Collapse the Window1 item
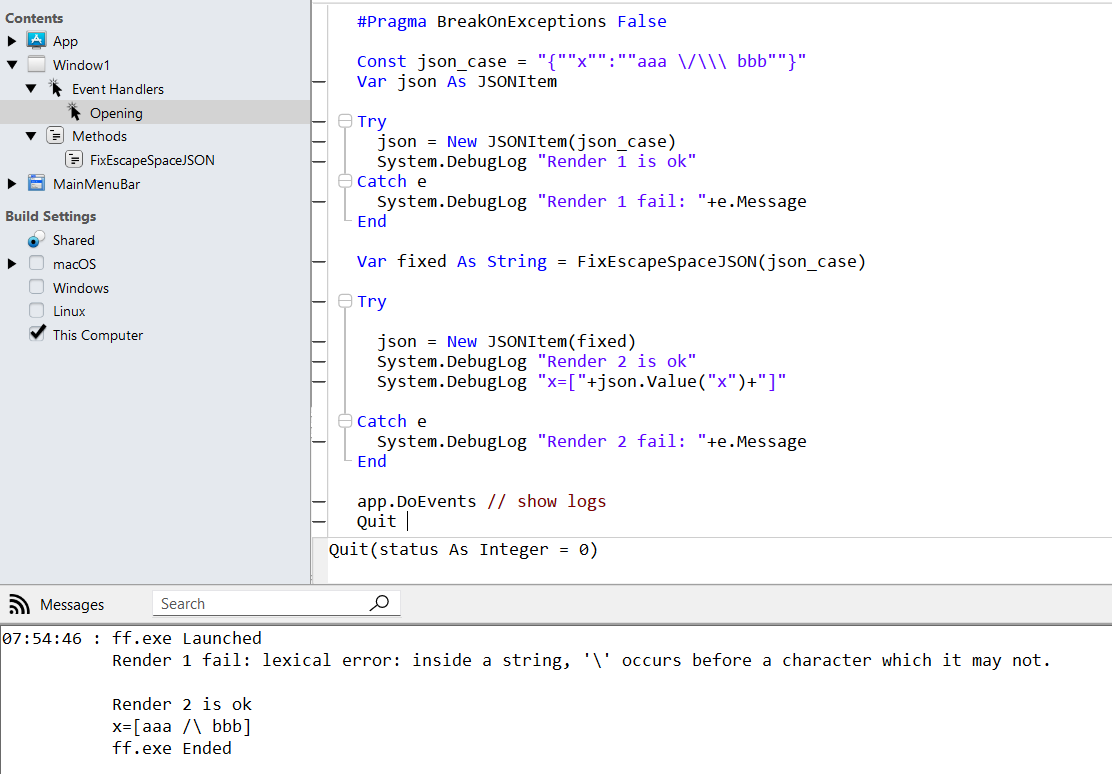 pos(12,65)
